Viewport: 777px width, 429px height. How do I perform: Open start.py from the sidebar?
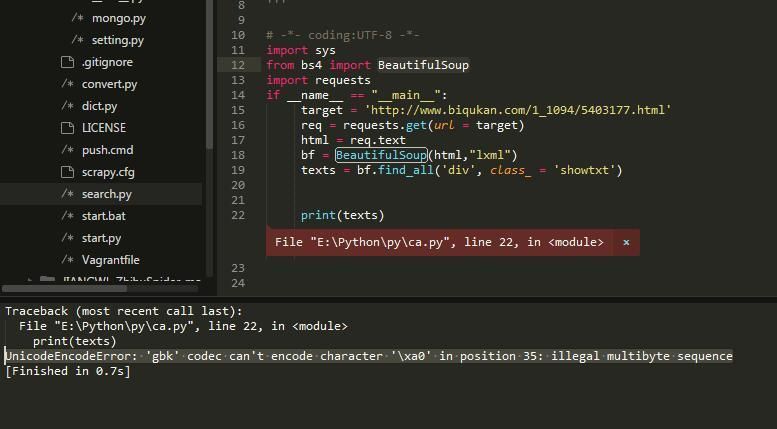[101, 238]
